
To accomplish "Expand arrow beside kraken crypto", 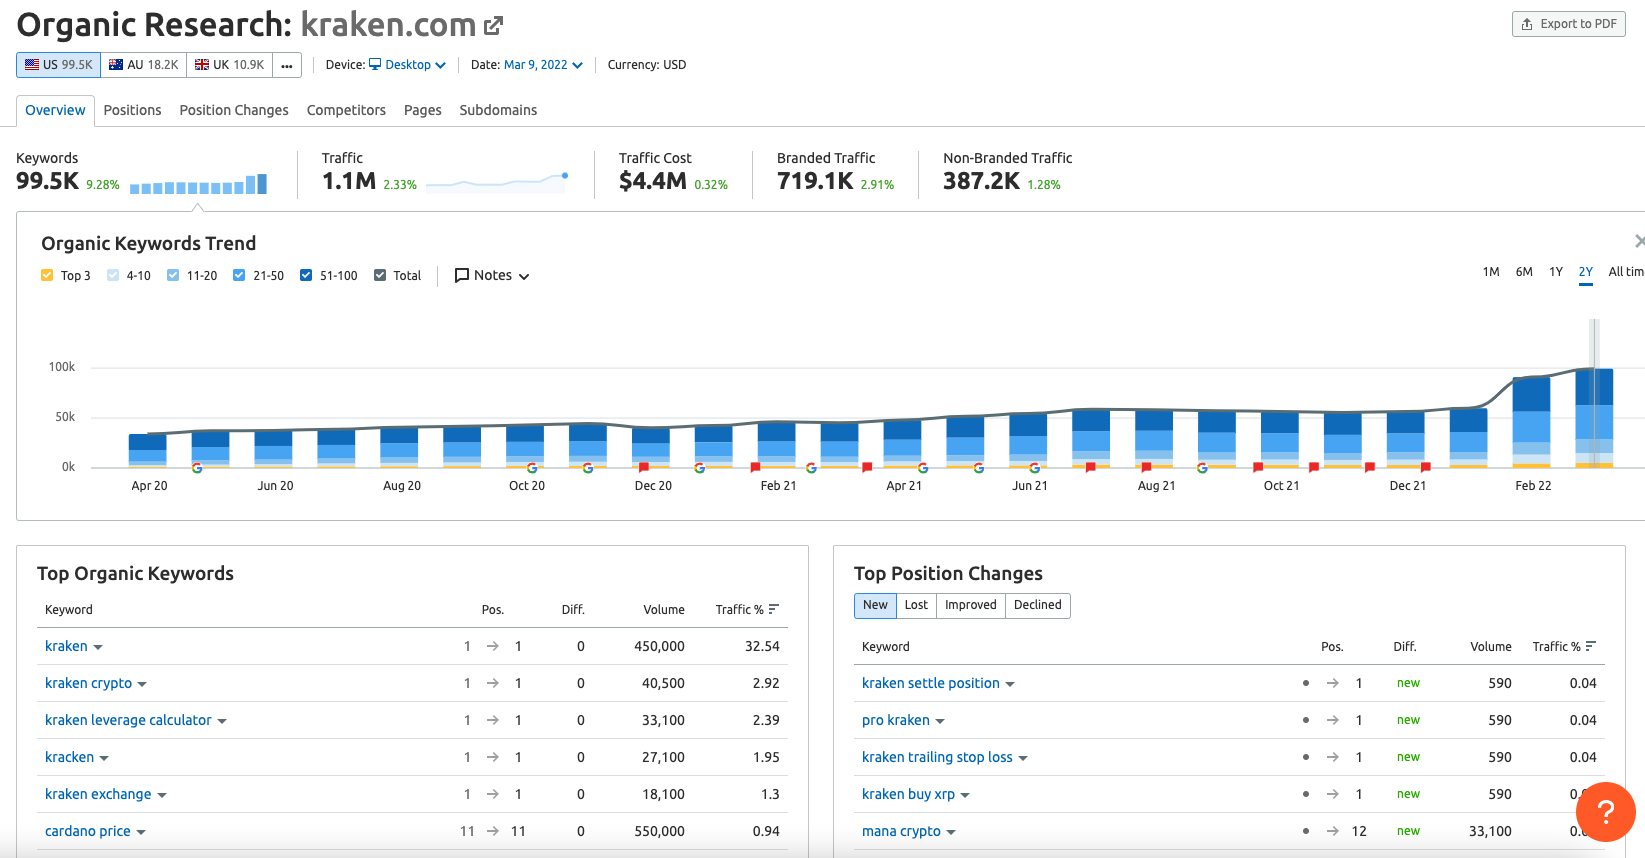I will [142, 685].
